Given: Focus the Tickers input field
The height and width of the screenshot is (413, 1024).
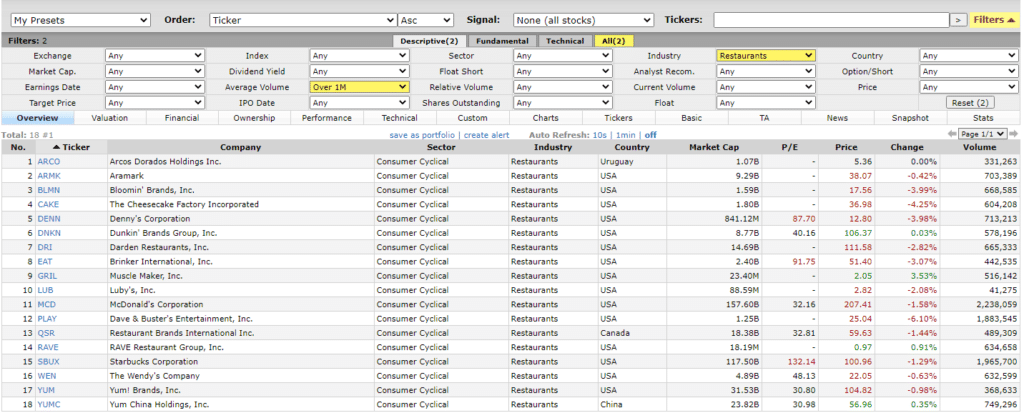Looking at the screenshot, I should (x=831, y=20).
